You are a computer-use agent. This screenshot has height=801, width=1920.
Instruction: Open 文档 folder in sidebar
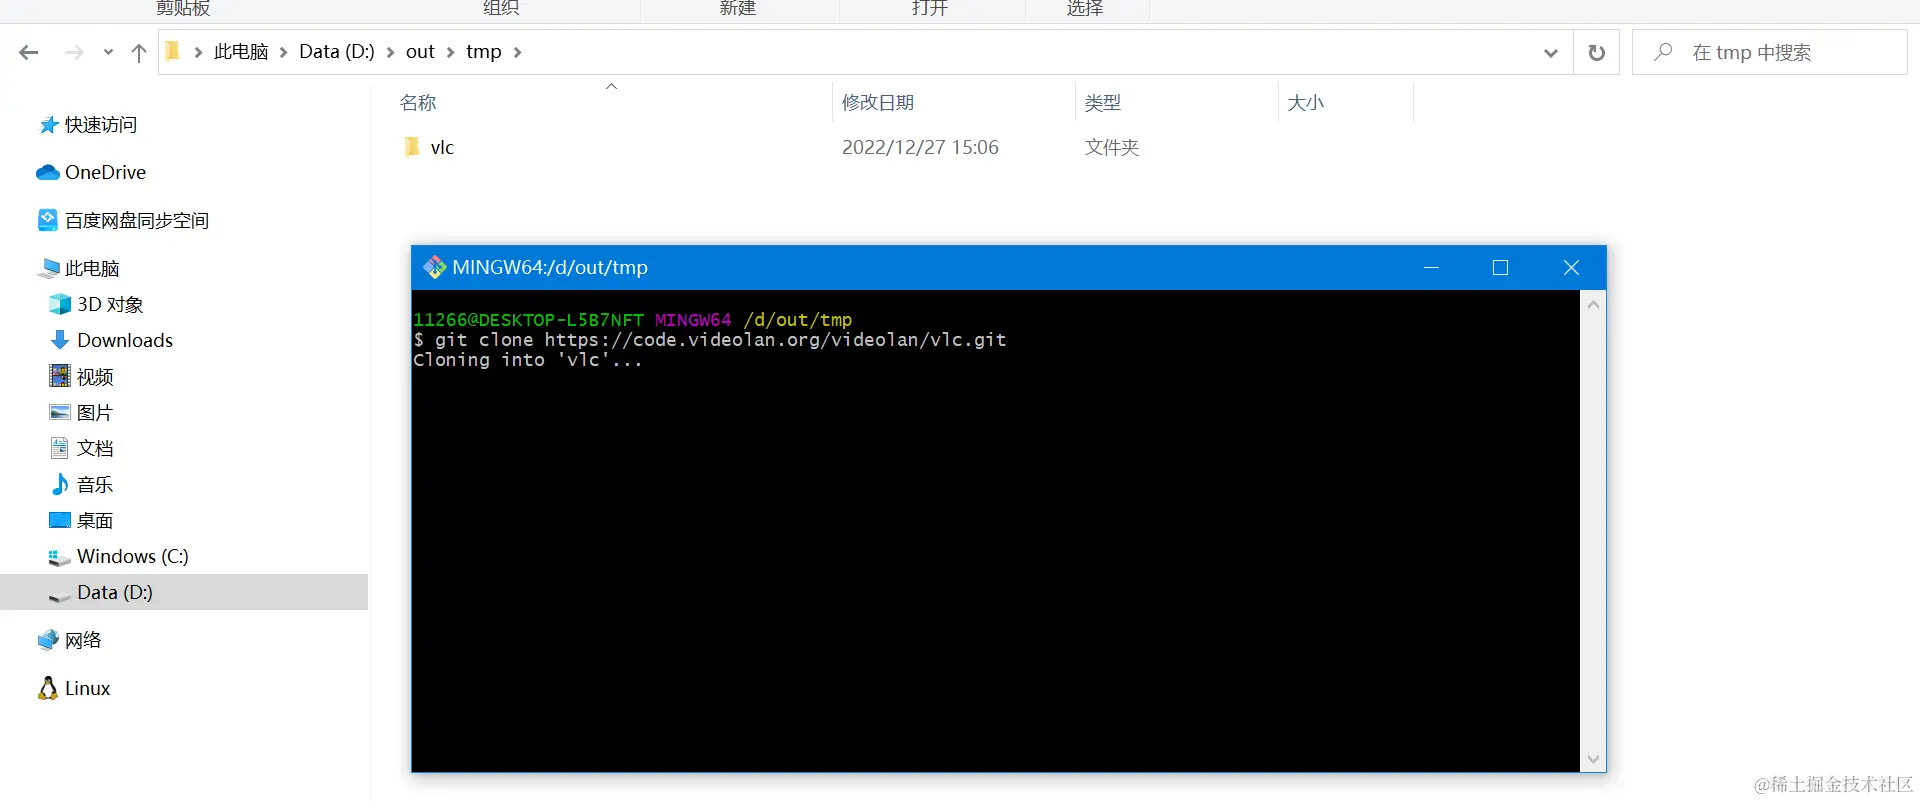95,448
